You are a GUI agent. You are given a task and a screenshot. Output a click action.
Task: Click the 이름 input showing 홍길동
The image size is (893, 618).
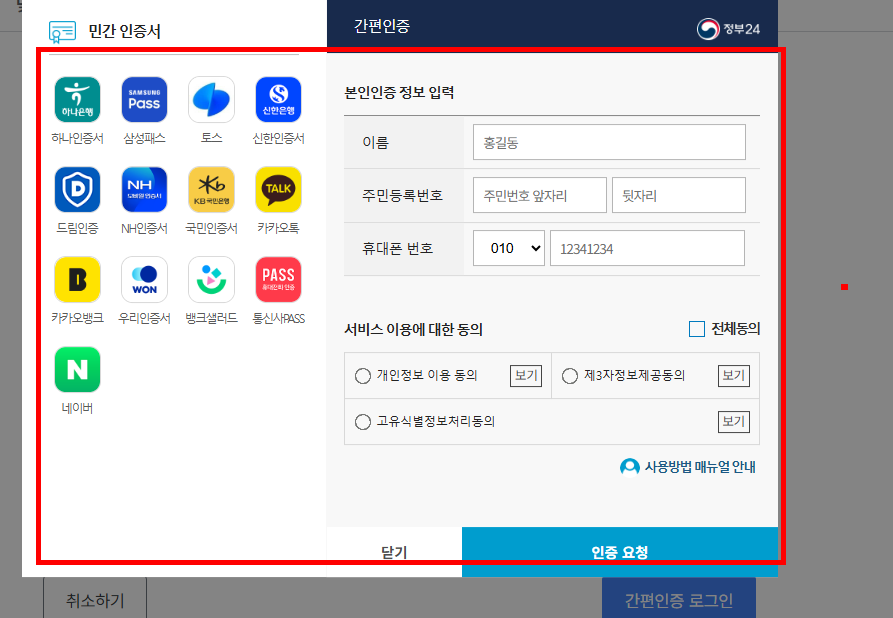[x=609, y=142]
